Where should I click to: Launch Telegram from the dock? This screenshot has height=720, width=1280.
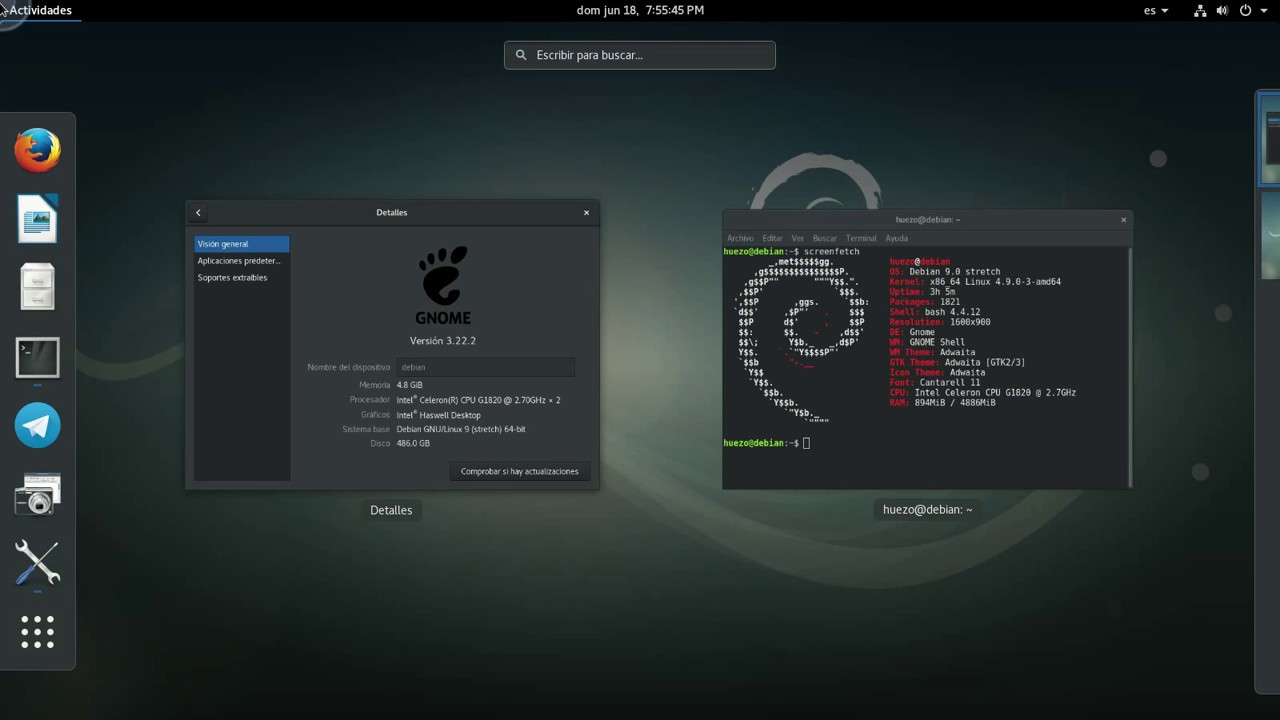click(37, 425)
